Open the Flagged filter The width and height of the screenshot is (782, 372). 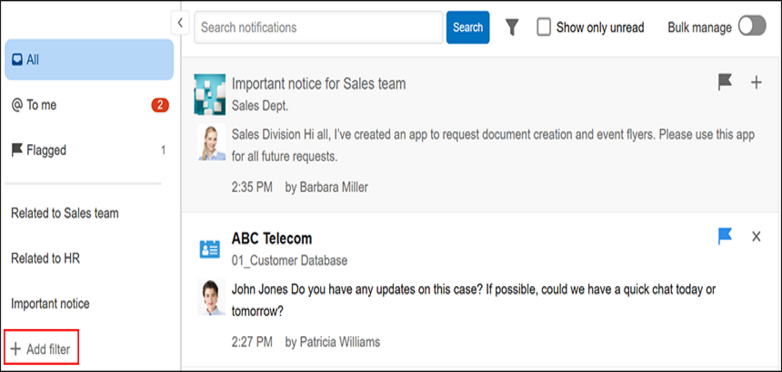89,150
